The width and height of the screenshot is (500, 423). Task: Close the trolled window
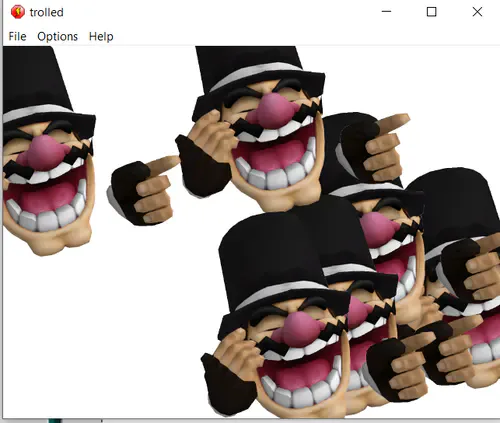(x=477, y=12)
